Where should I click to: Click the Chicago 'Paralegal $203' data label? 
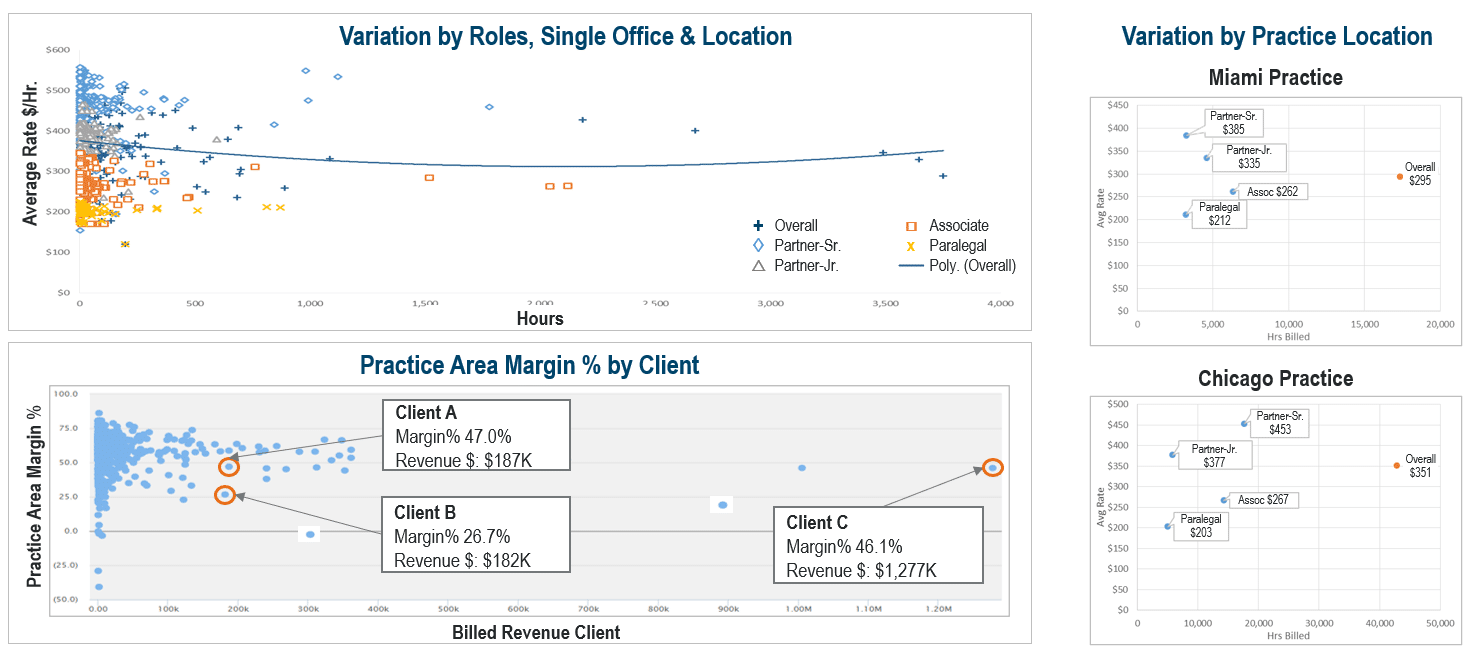pos(1203,526)
